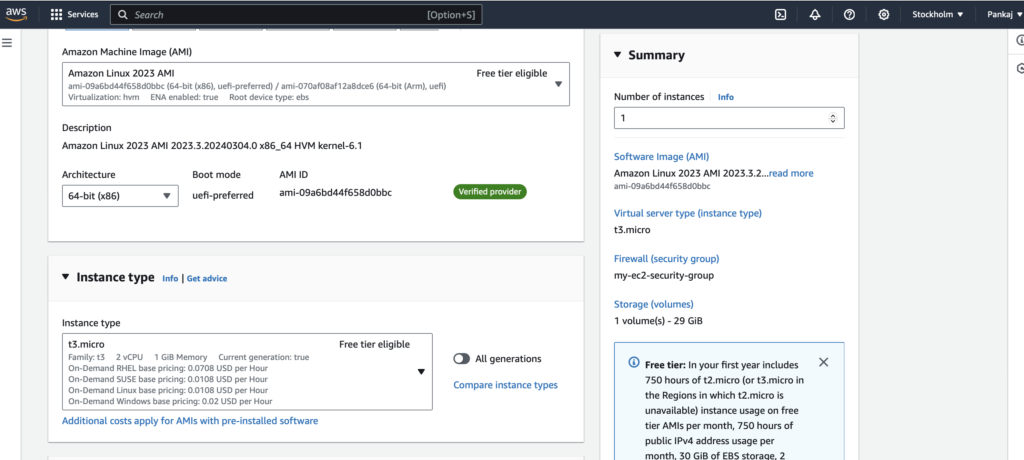
Task: Click my-ec2-security-group text in Summary
Action: (x=664, y=275)
